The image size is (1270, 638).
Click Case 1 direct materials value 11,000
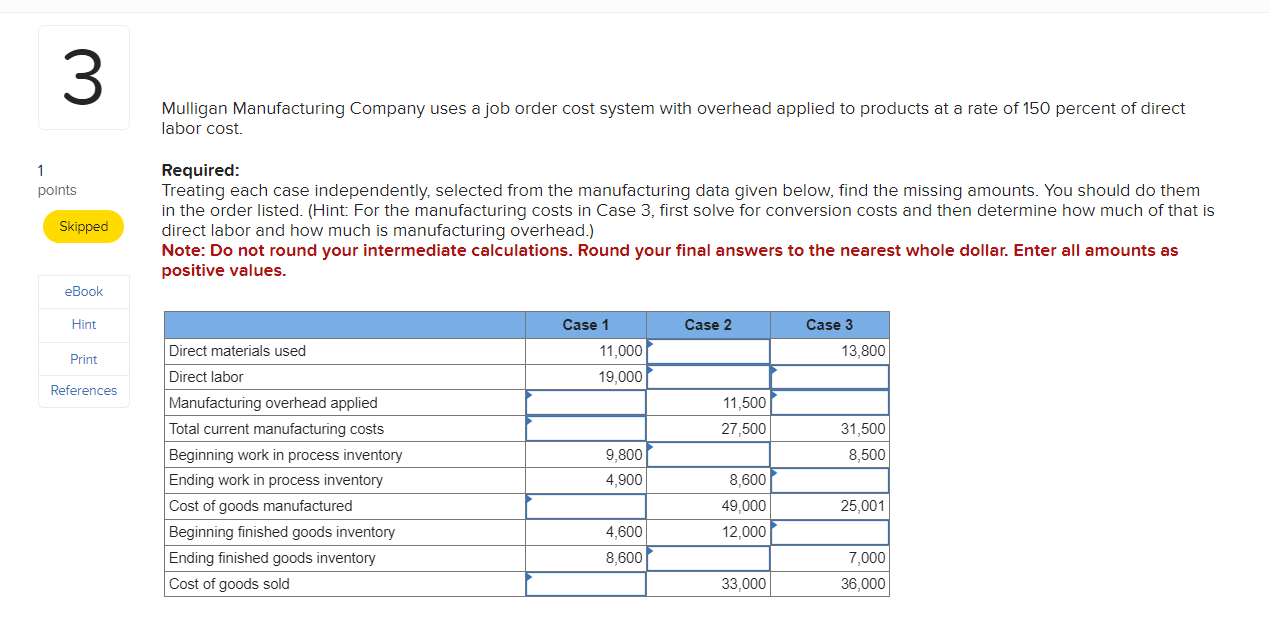[621, 351]
